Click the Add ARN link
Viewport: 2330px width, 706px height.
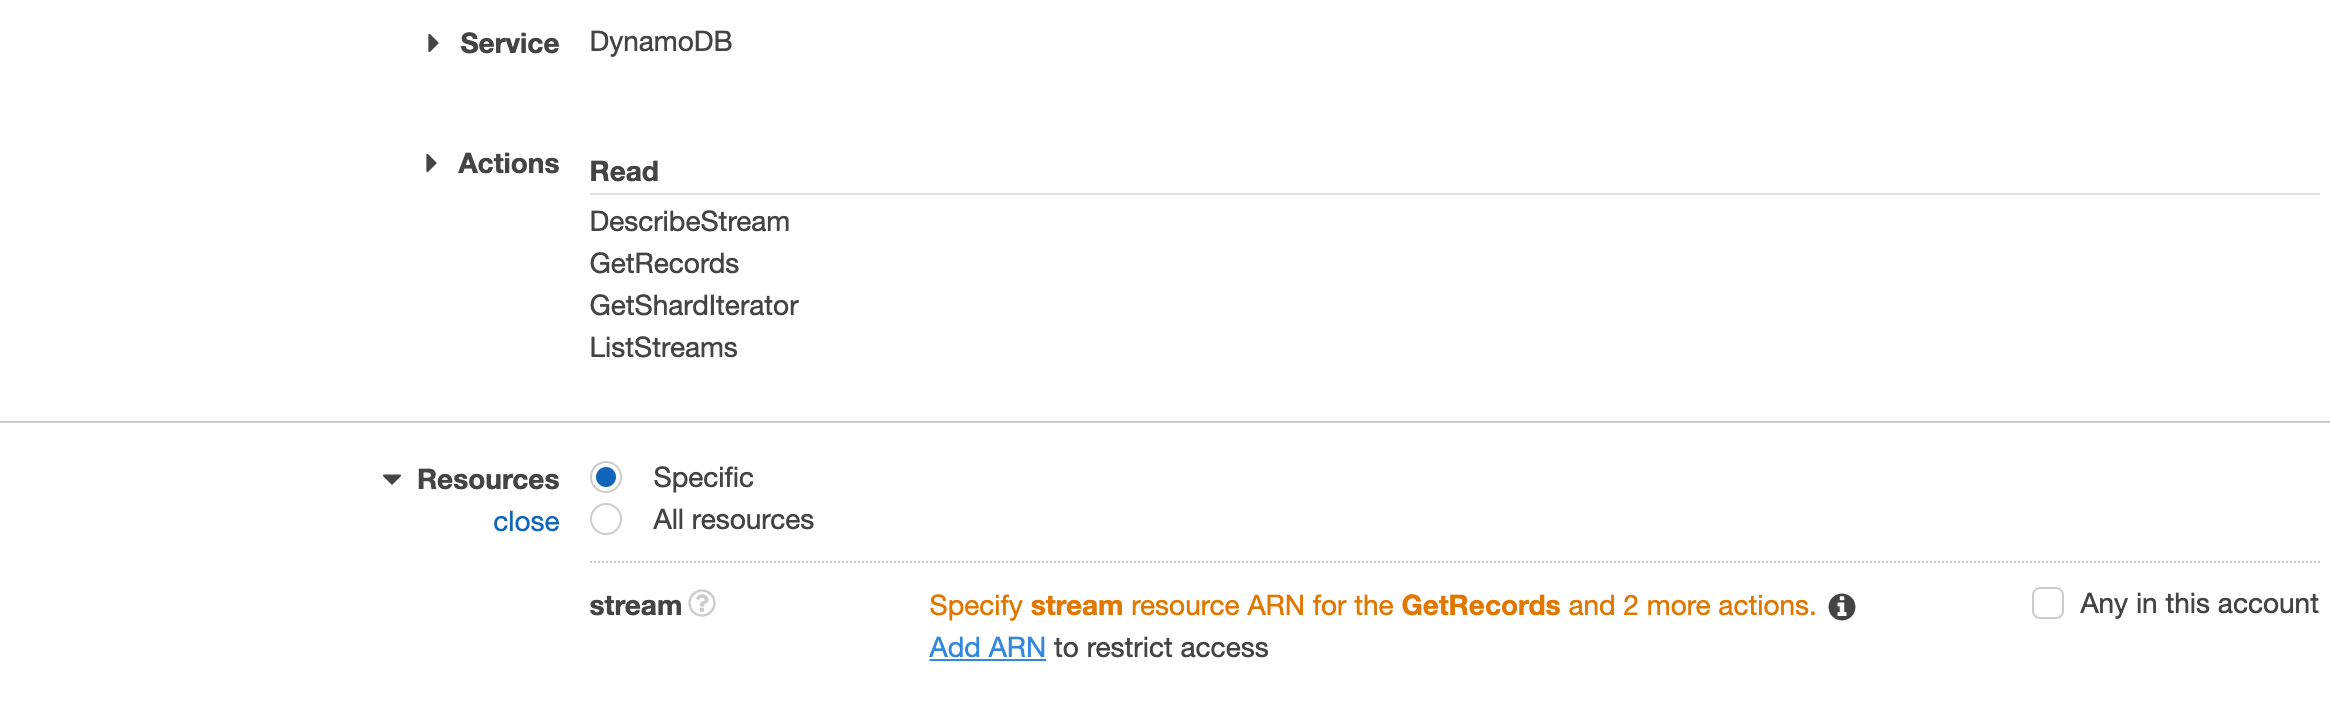pyautogui.click(x=987, y=648)
